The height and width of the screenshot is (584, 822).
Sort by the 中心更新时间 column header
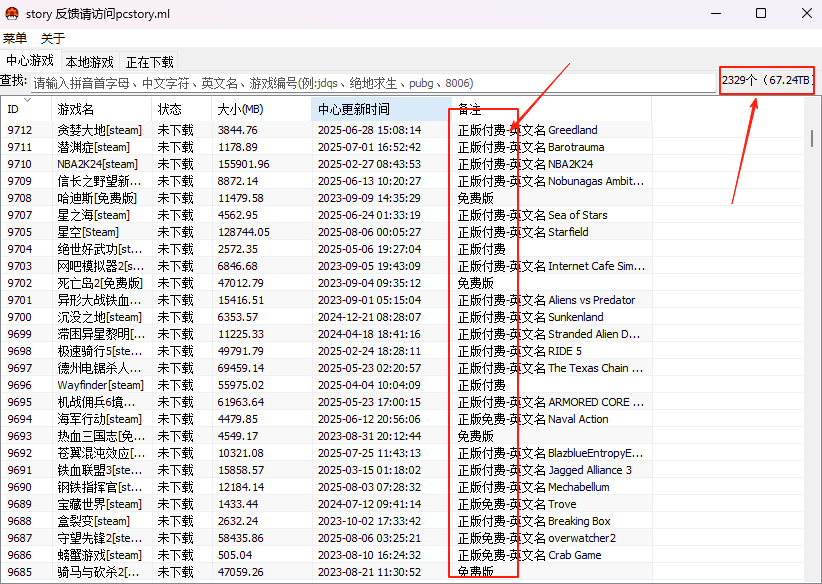click(x=381, y=109)
